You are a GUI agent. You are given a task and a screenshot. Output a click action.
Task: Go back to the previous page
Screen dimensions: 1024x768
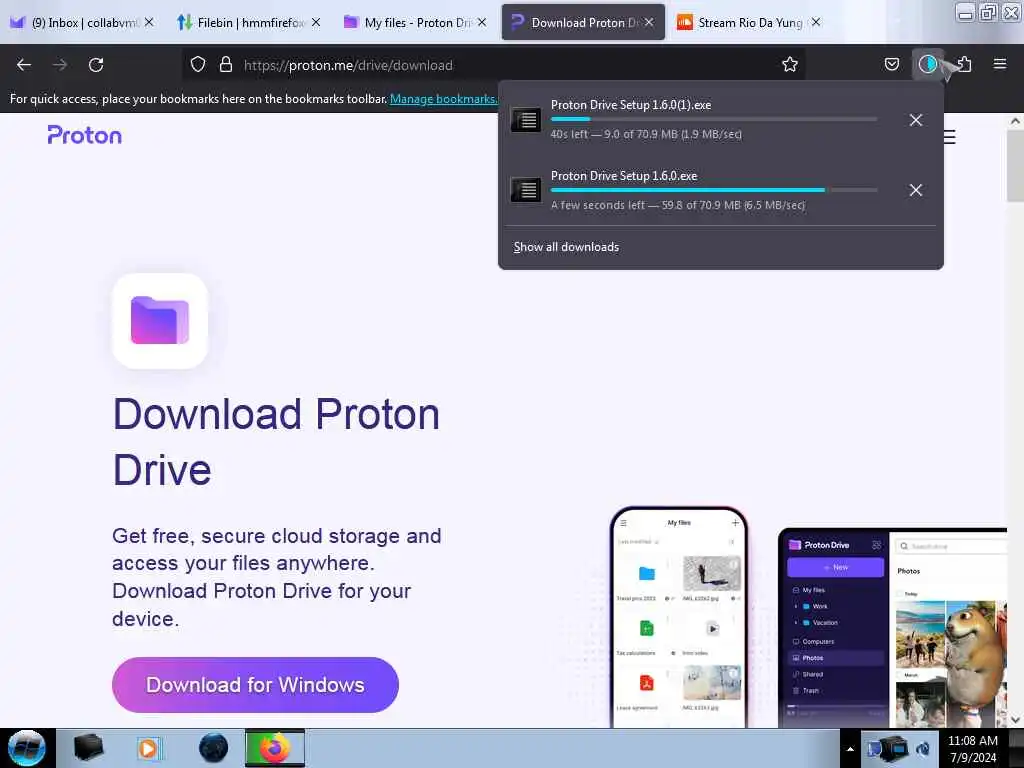tap(24, 65)
